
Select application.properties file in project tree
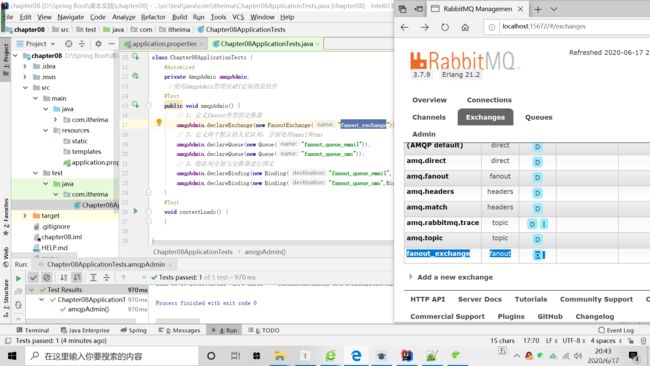91,162
